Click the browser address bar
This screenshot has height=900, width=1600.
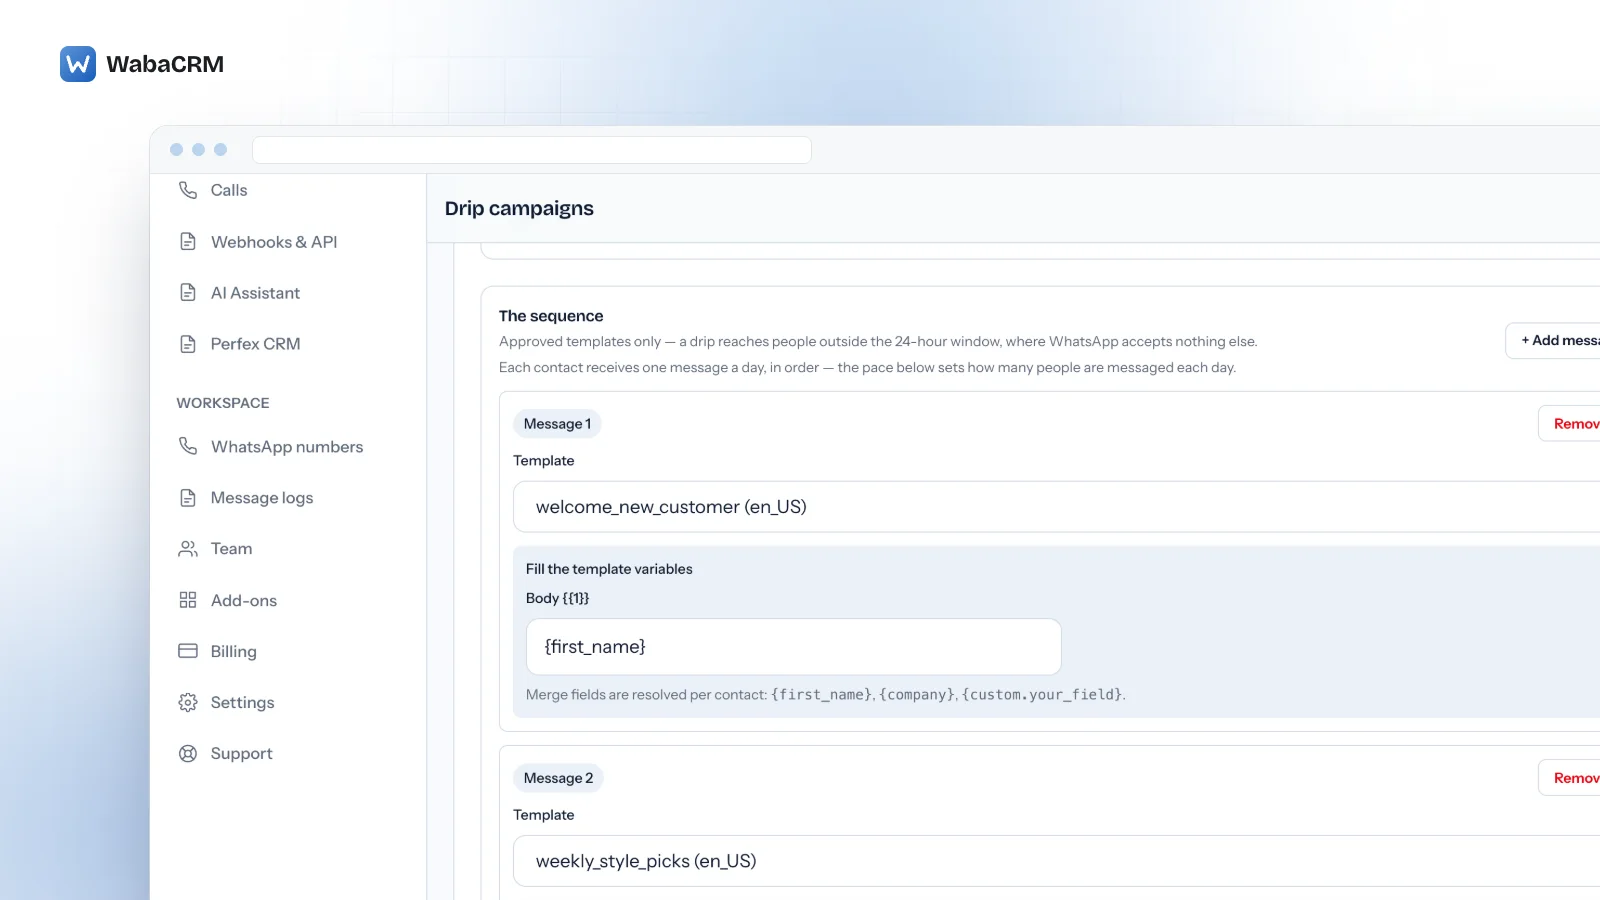coord(532,150)
